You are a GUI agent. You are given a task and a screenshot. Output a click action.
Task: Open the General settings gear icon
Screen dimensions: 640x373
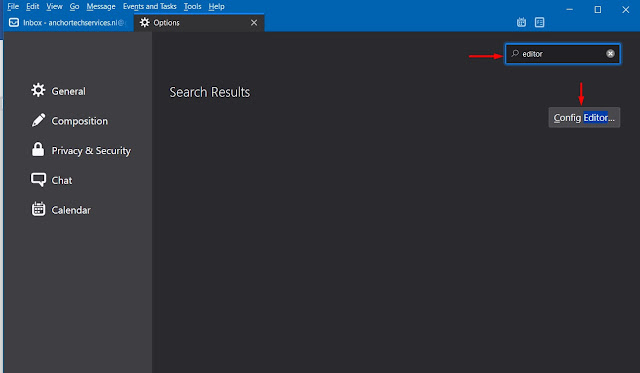[38, 90]
